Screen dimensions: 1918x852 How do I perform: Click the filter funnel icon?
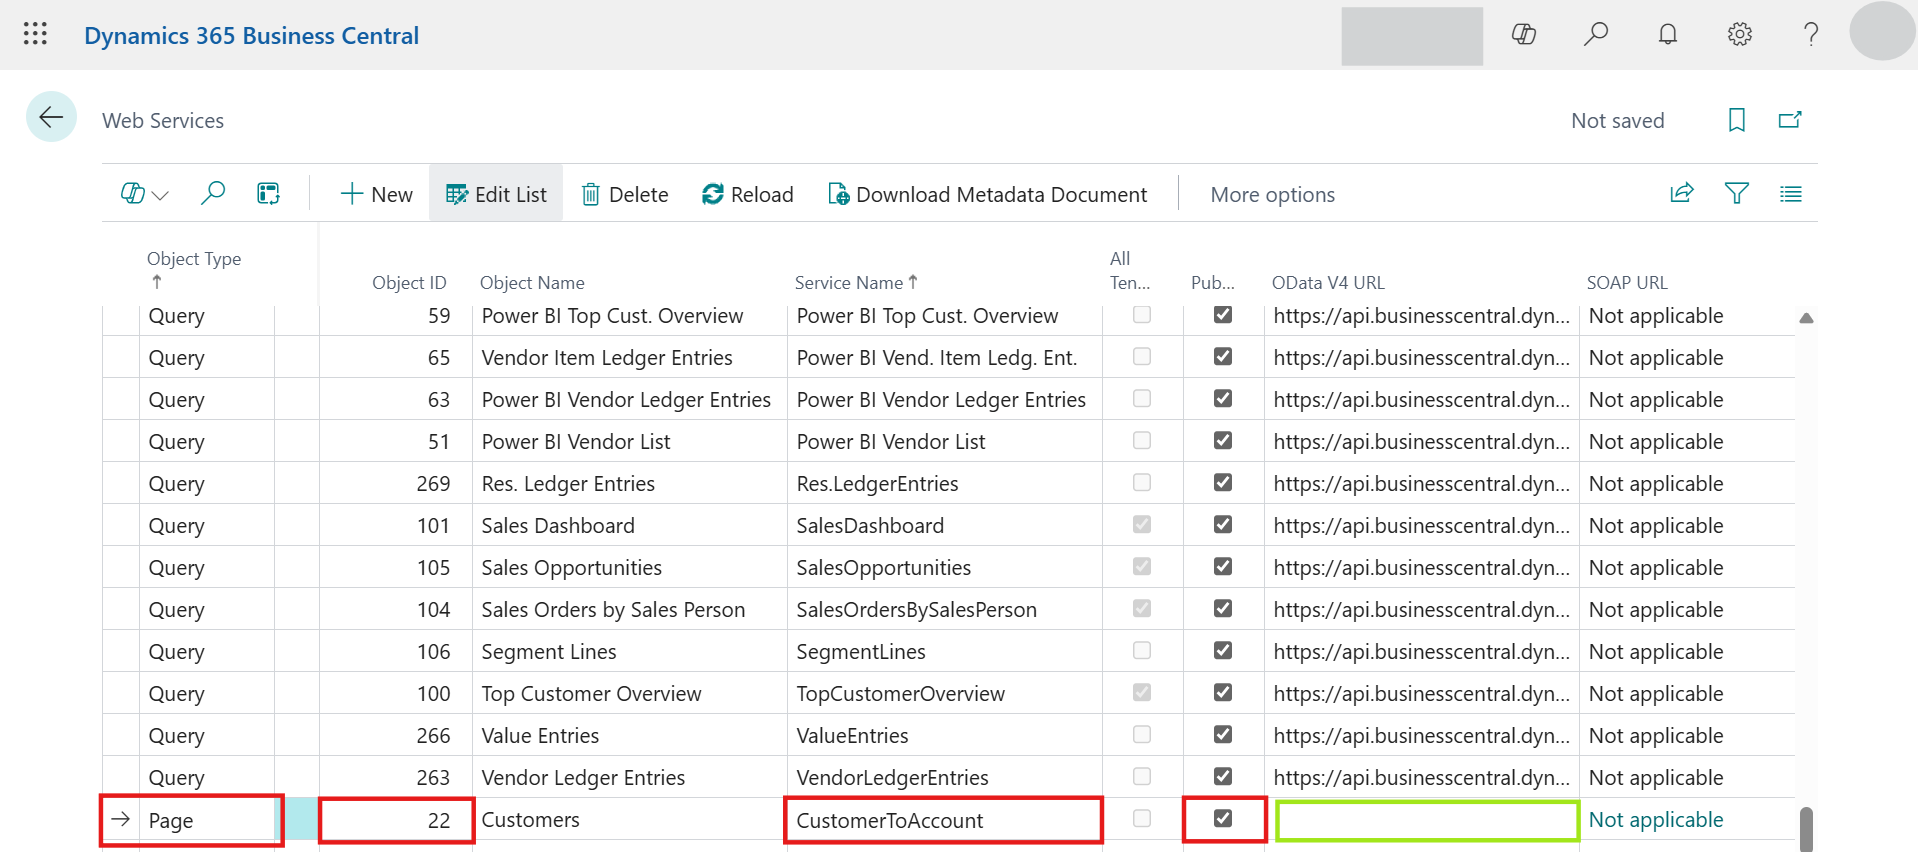coord(1736,194)
